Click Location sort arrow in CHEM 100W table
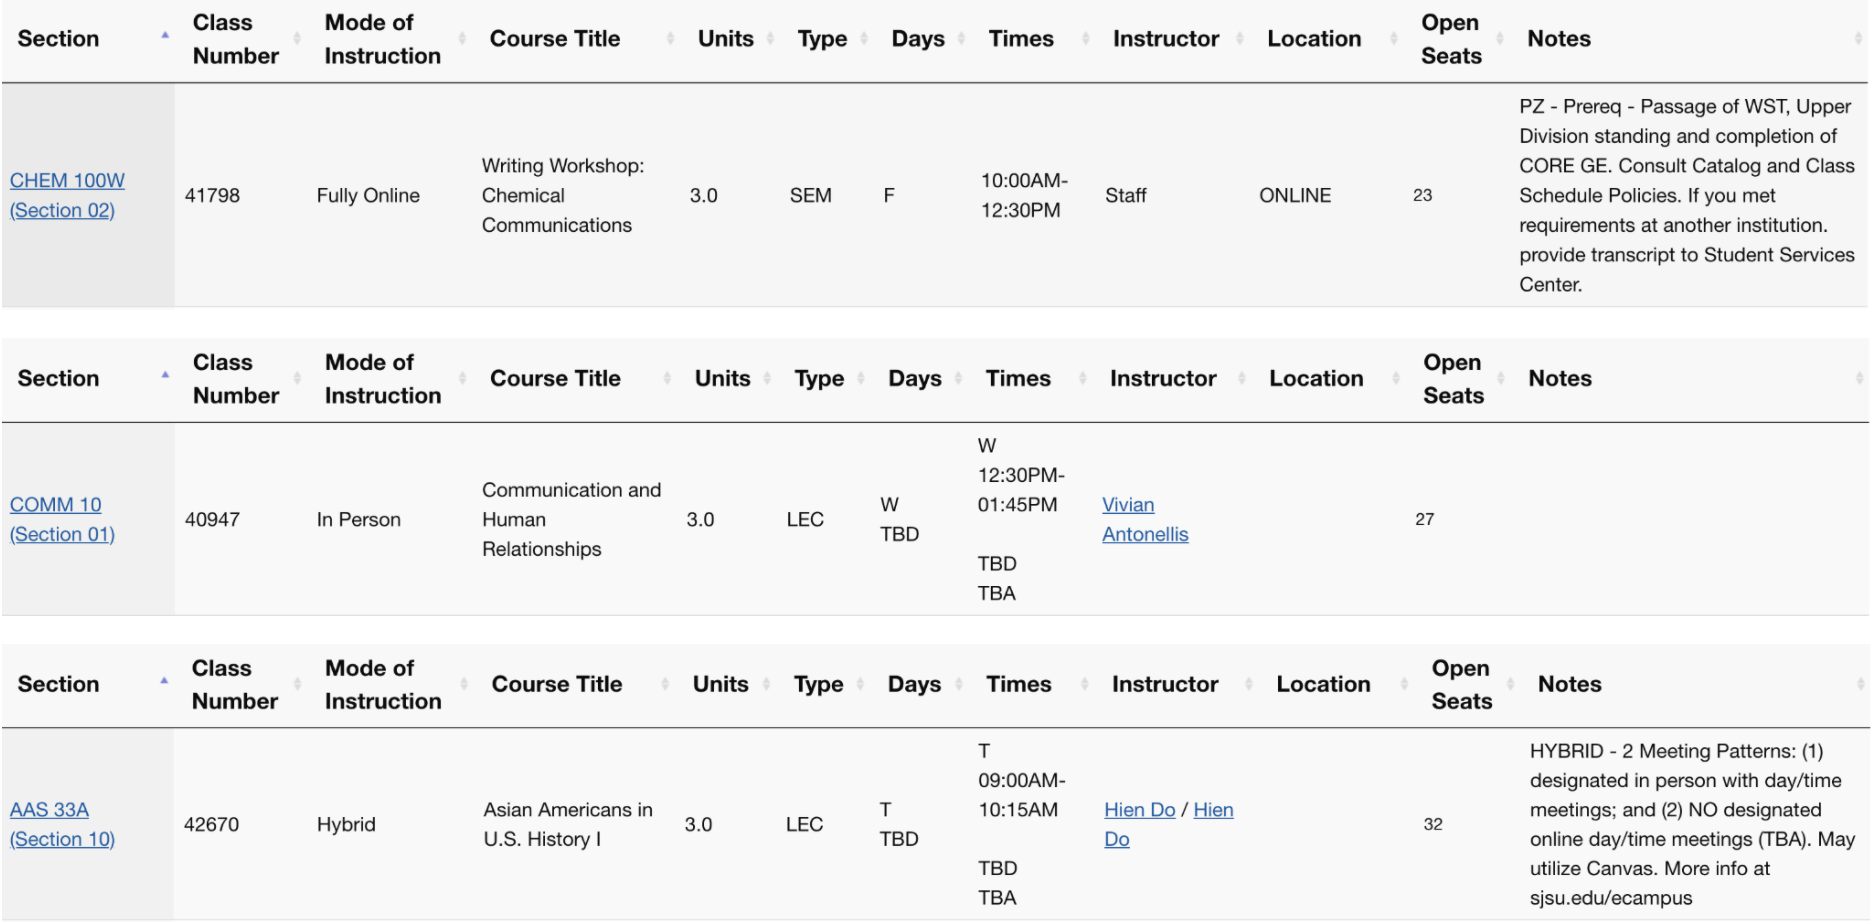This screenshot has height=924, width=1876. [x=1393, y=39]
